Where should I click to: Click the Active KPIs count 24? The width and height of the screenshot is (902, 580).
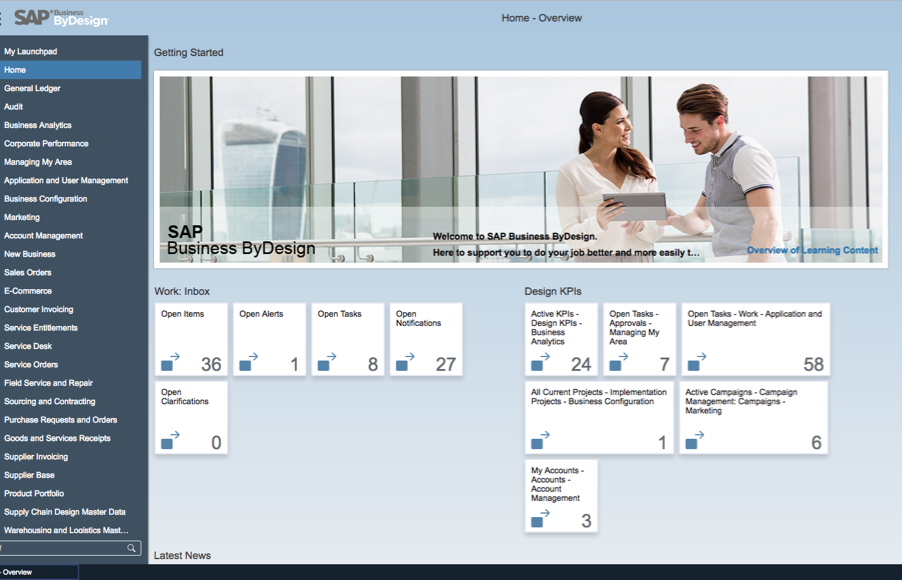(581, 364)
